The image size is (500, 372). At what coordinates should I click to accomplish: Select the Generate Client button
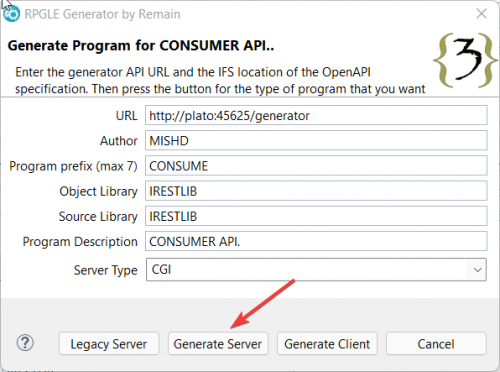[x=327, y=344]
